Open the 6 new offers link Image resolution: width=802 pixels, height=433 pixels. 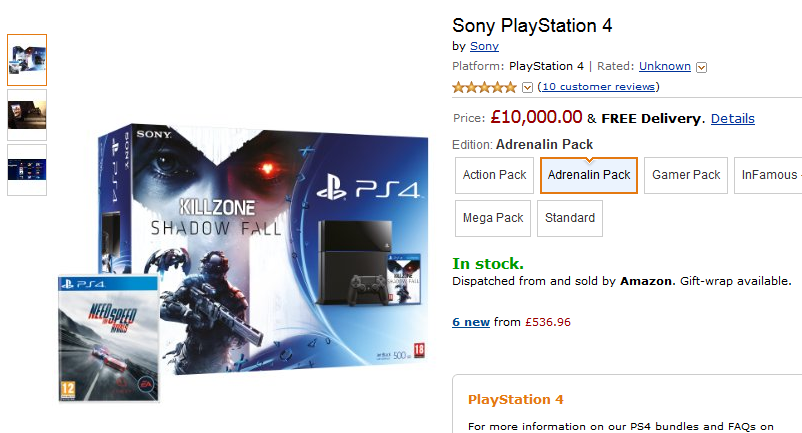tap(471, 322)
